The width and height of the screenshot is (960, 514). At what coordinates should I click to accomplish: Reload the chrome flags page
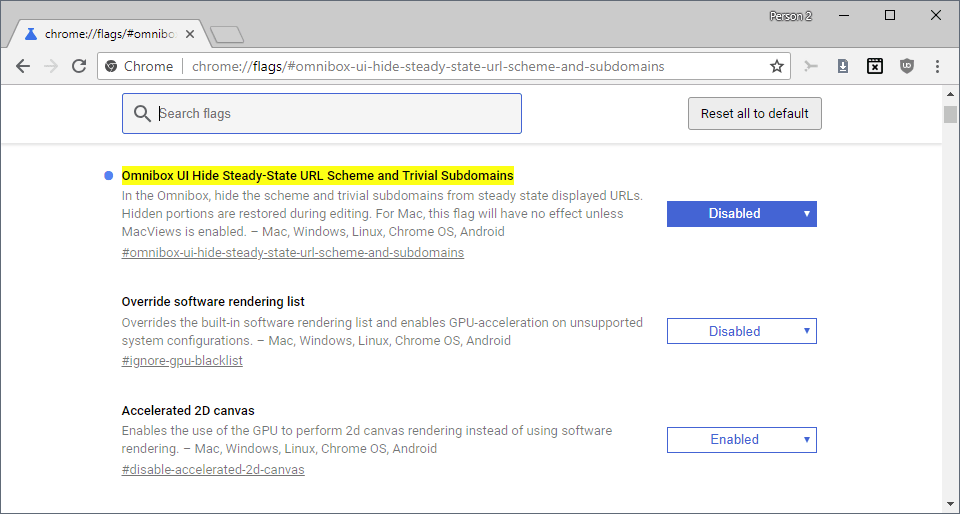point(79,66)
